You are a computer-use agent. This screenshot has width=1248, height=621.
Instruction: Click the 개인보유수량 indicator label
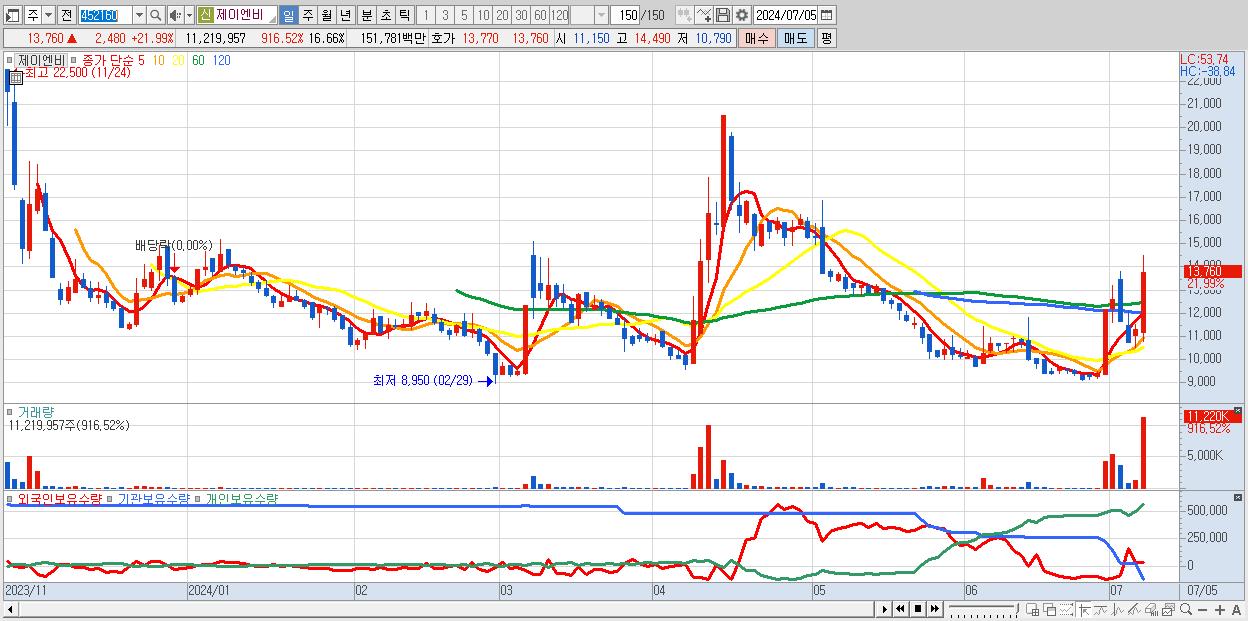(242, 498)
